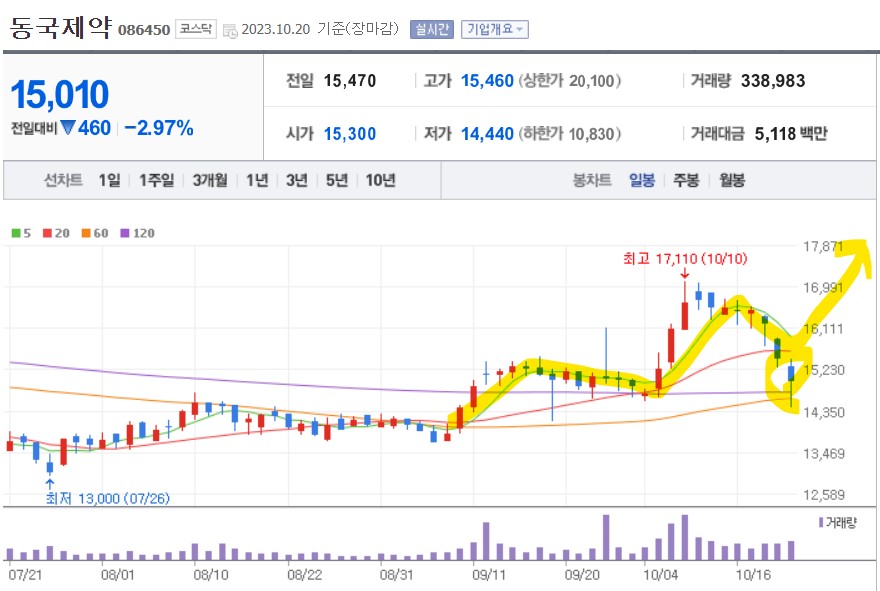
Task: Click the blue down-triangle change icon
Action: [68, 128]
